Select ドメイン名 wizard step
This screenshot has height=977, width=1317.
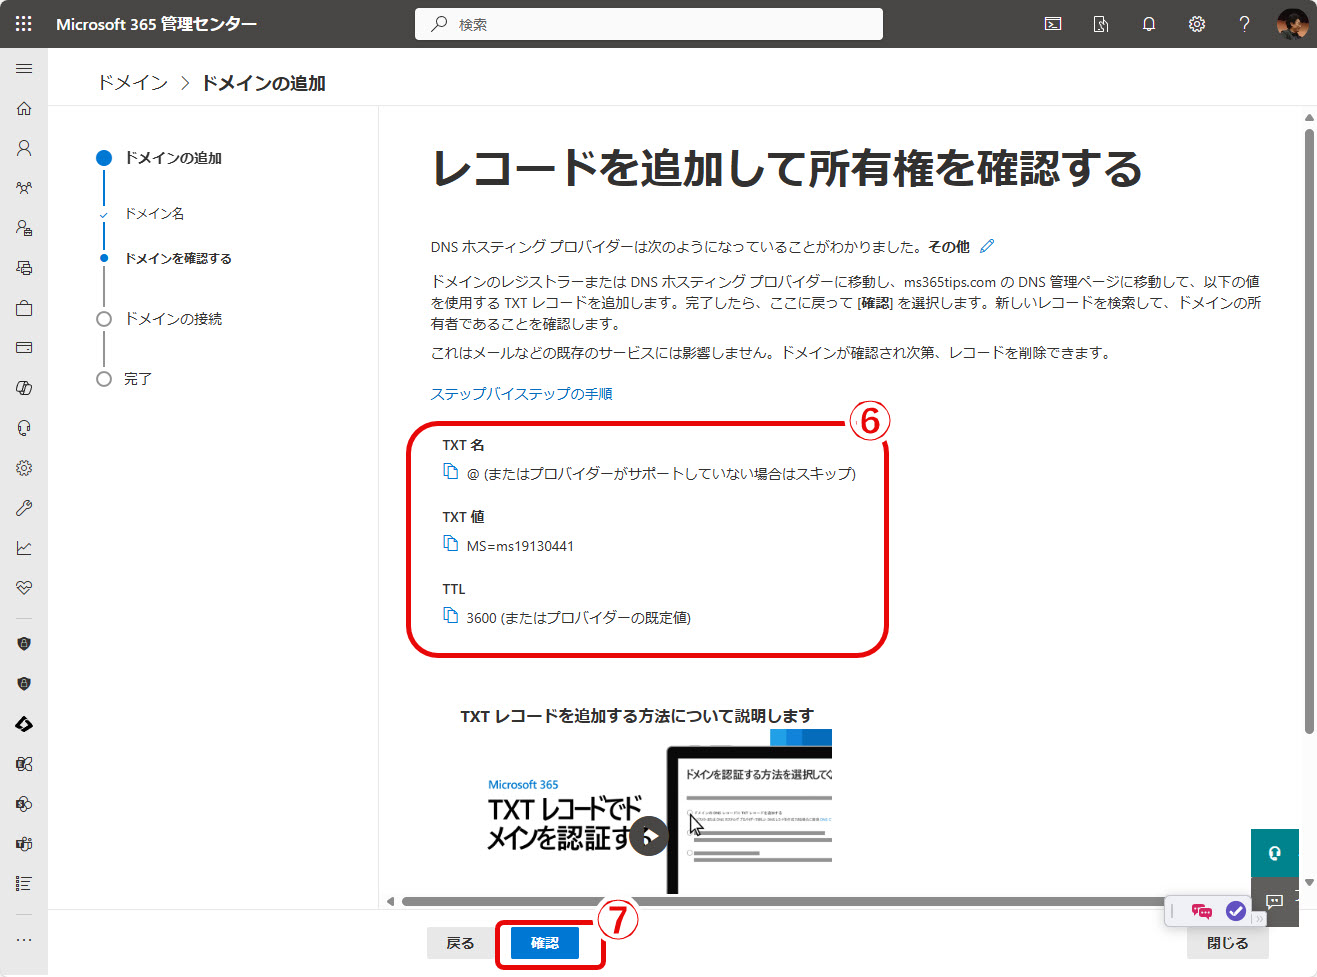coord(154,214)
